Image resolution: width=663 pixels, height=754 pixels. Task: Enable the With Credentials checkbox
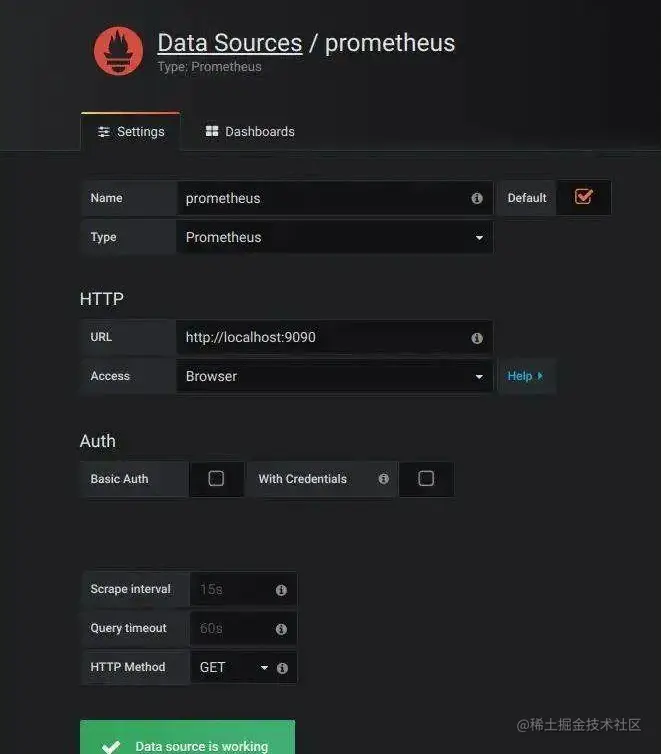(x=426, y=478)
